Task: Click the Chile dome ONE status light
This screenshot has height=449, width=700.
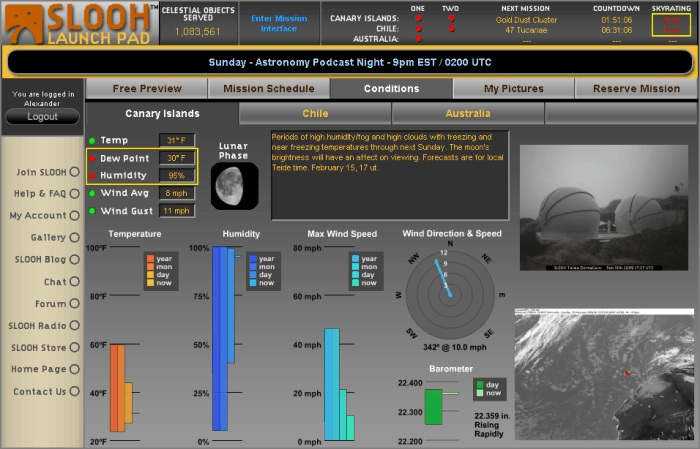Action: pyautogui.click(x=418, y=29)
